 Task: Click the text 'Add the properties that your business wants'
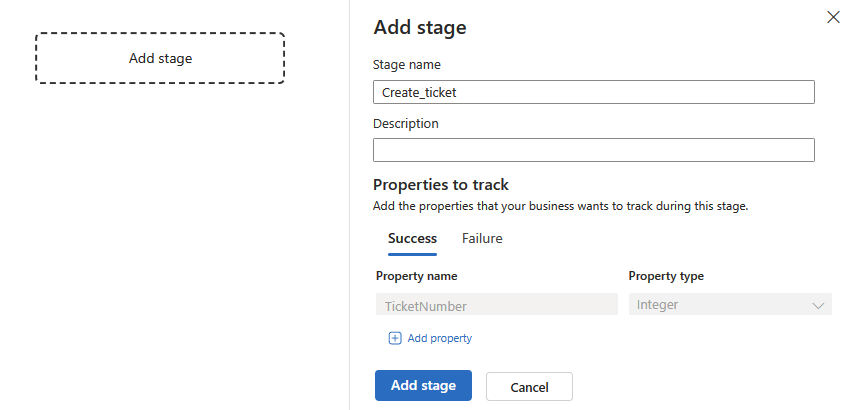[479, 207]
